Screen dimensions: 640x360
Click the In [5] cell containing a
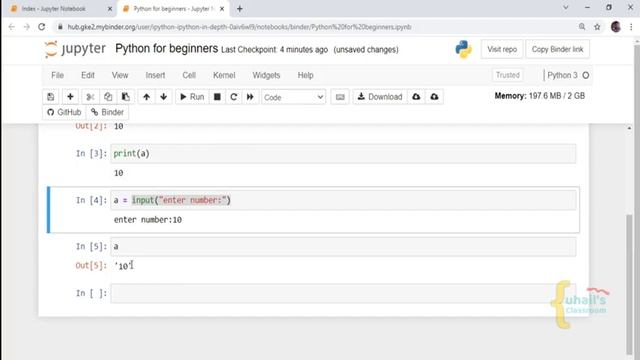click(343, 247)
